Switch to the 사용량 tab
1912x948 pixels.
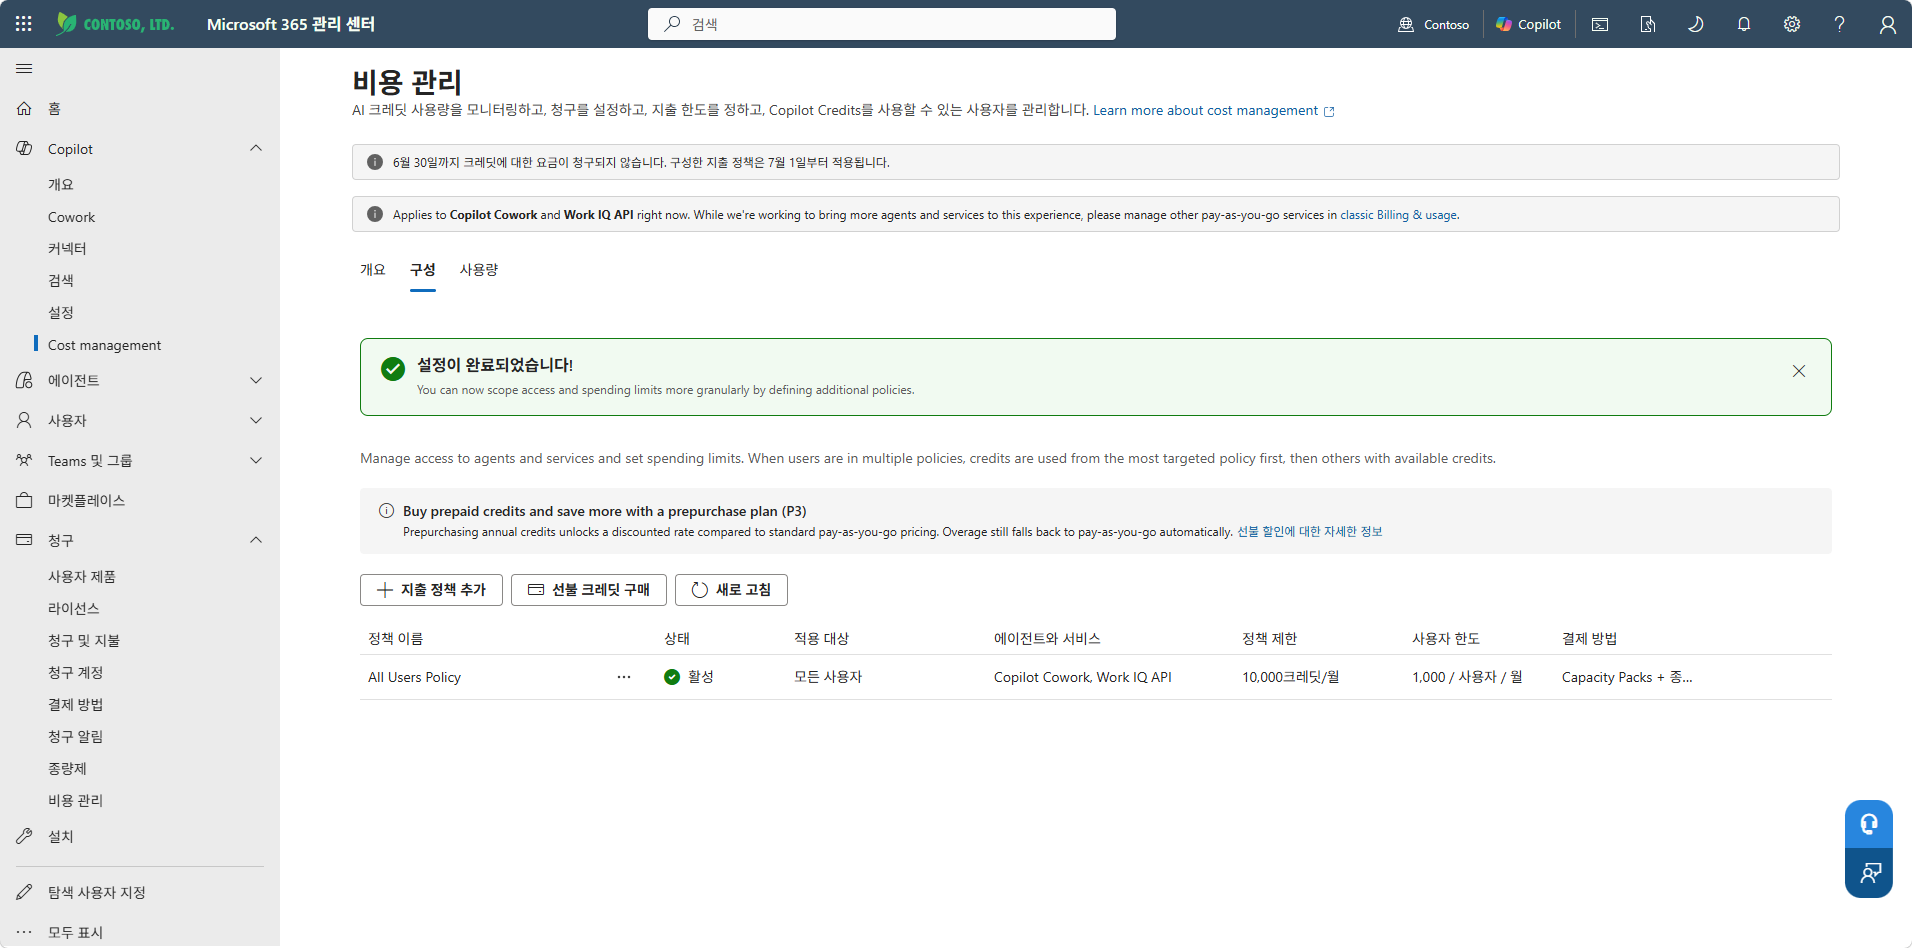[479, 270]
